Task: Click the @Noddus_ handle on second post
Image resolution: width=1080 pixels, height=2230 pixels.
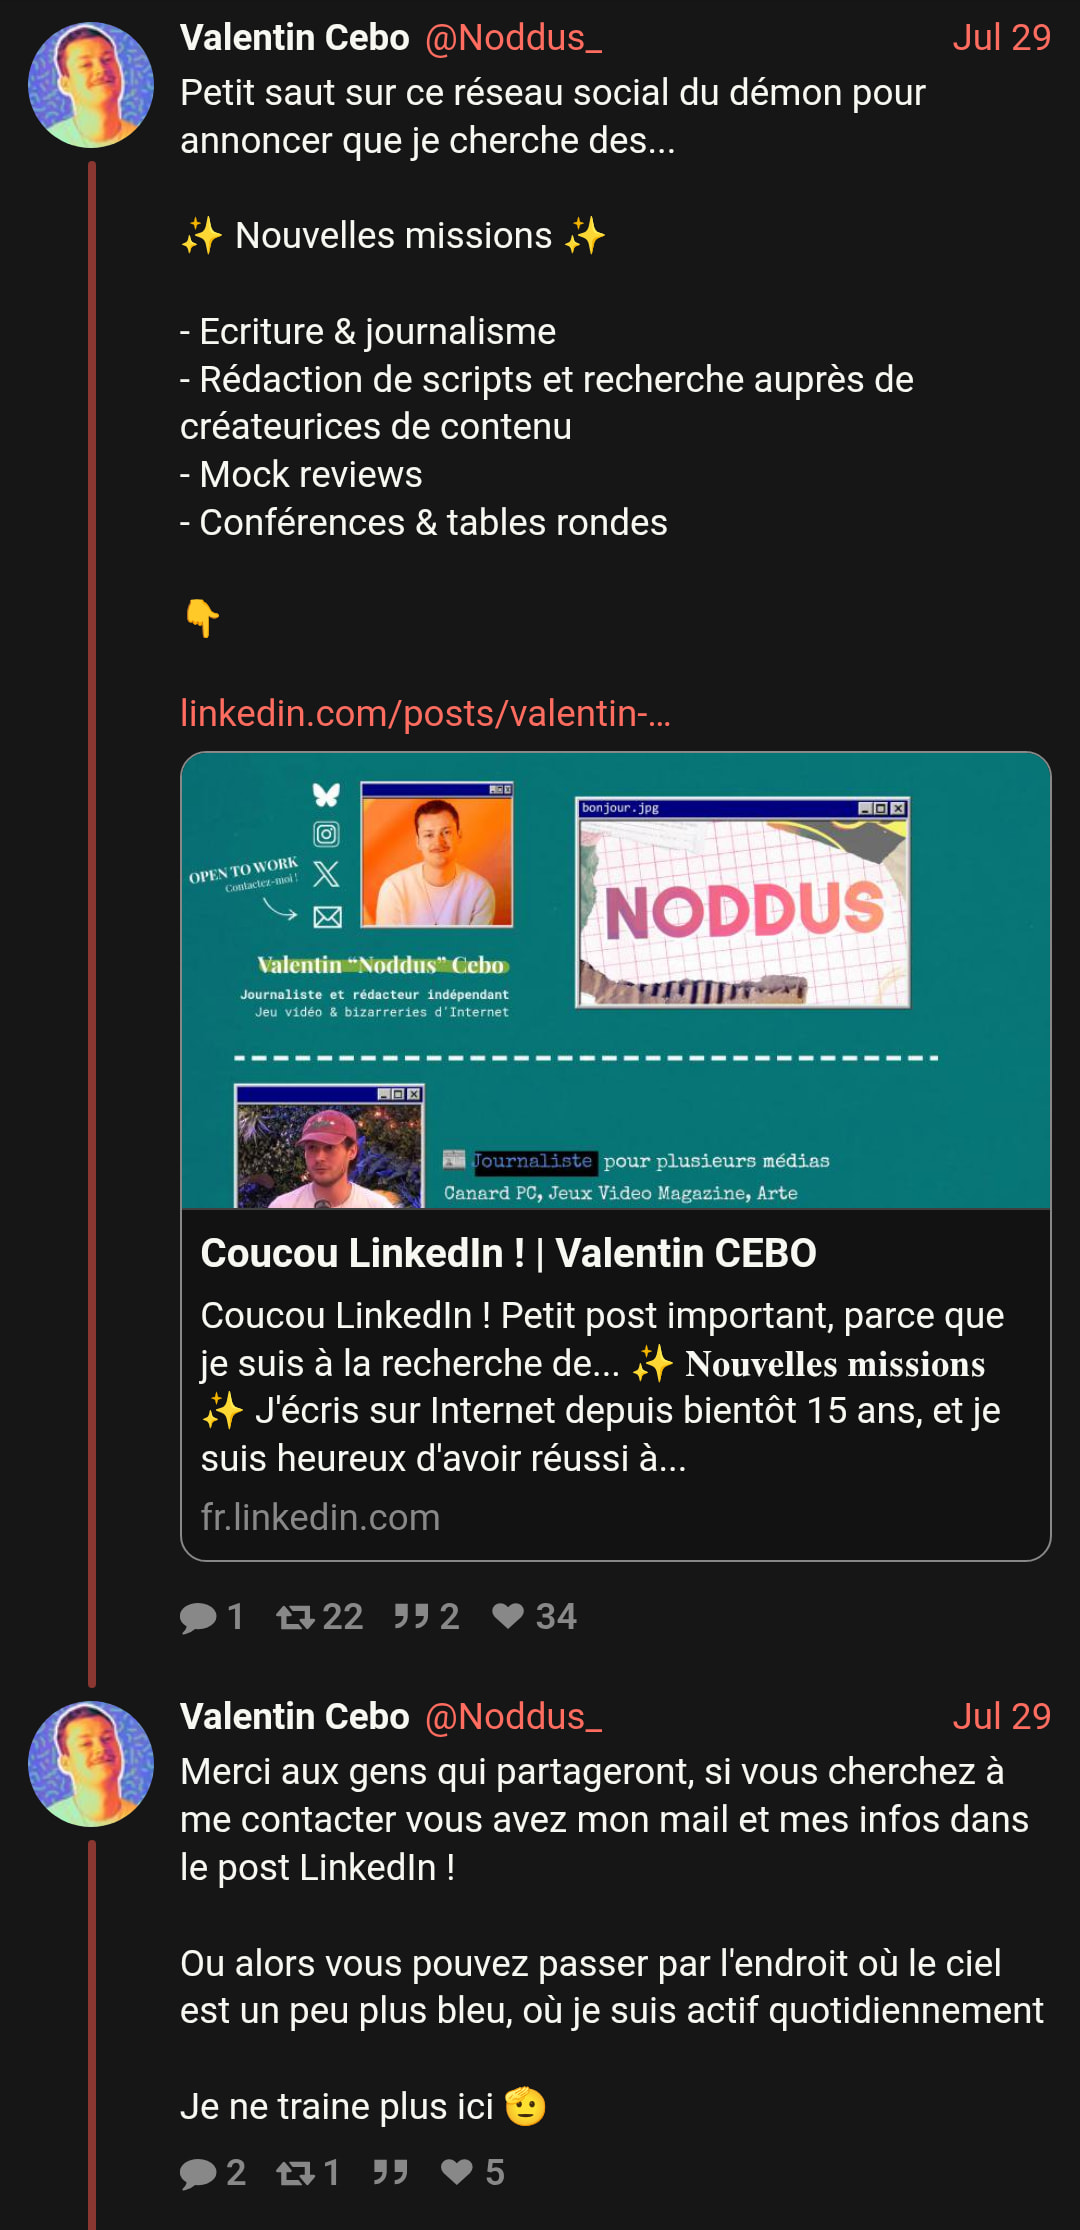Action: tap(513, 1716)
